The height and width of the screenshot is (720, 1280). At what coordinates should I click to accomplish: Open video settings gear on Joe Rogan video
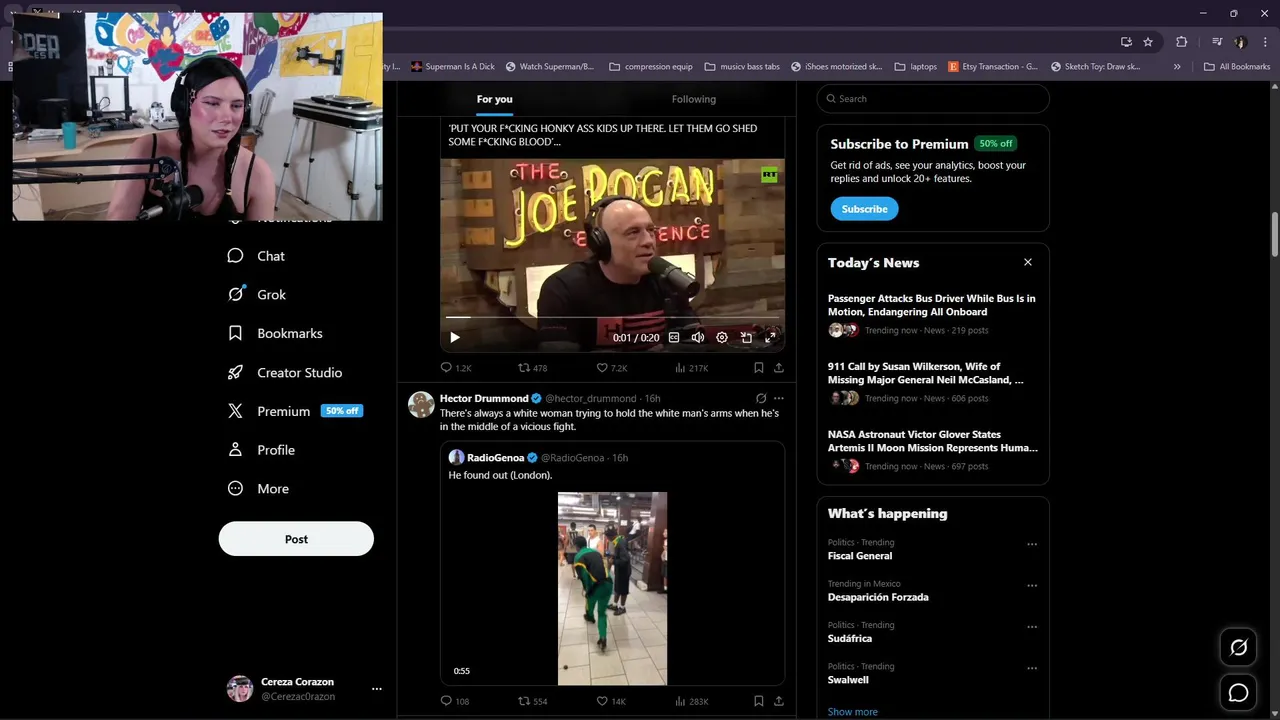coord(722,338)
